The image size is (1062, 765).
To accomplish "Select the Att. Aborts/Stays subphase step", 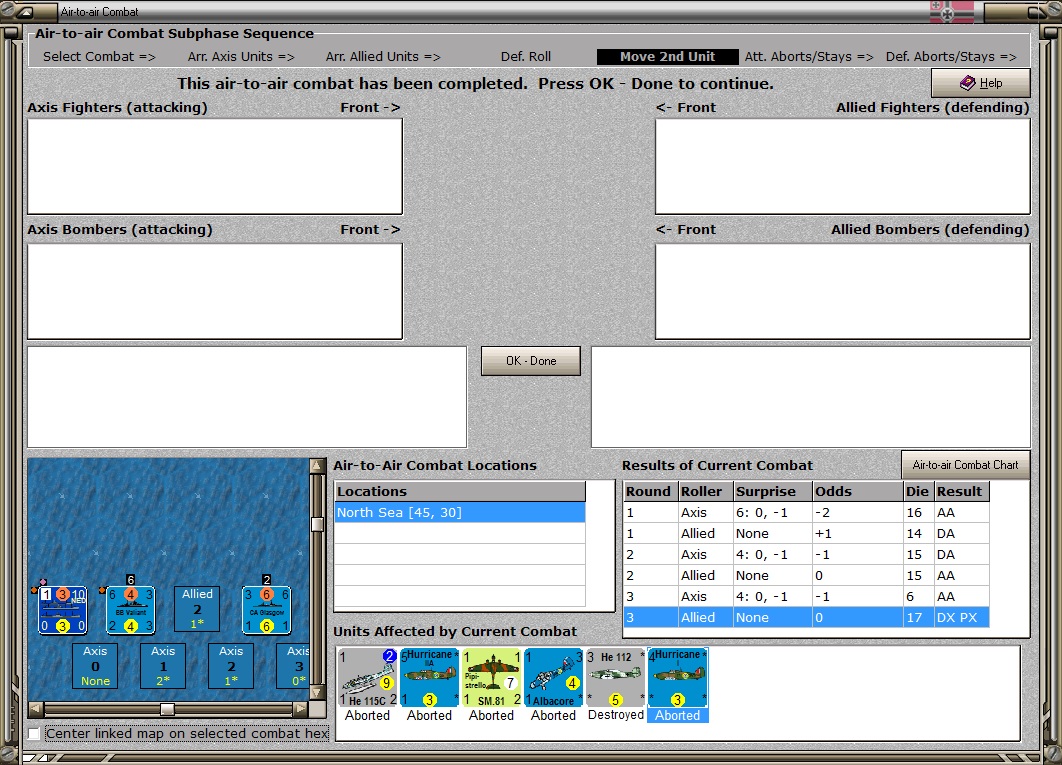I will click(x=809, y=57).
